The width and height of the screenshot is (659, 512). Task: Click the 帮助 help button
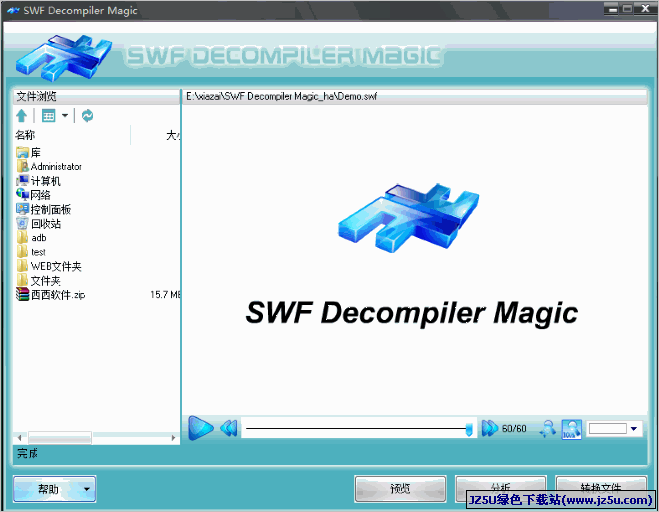tap(55, 489)
